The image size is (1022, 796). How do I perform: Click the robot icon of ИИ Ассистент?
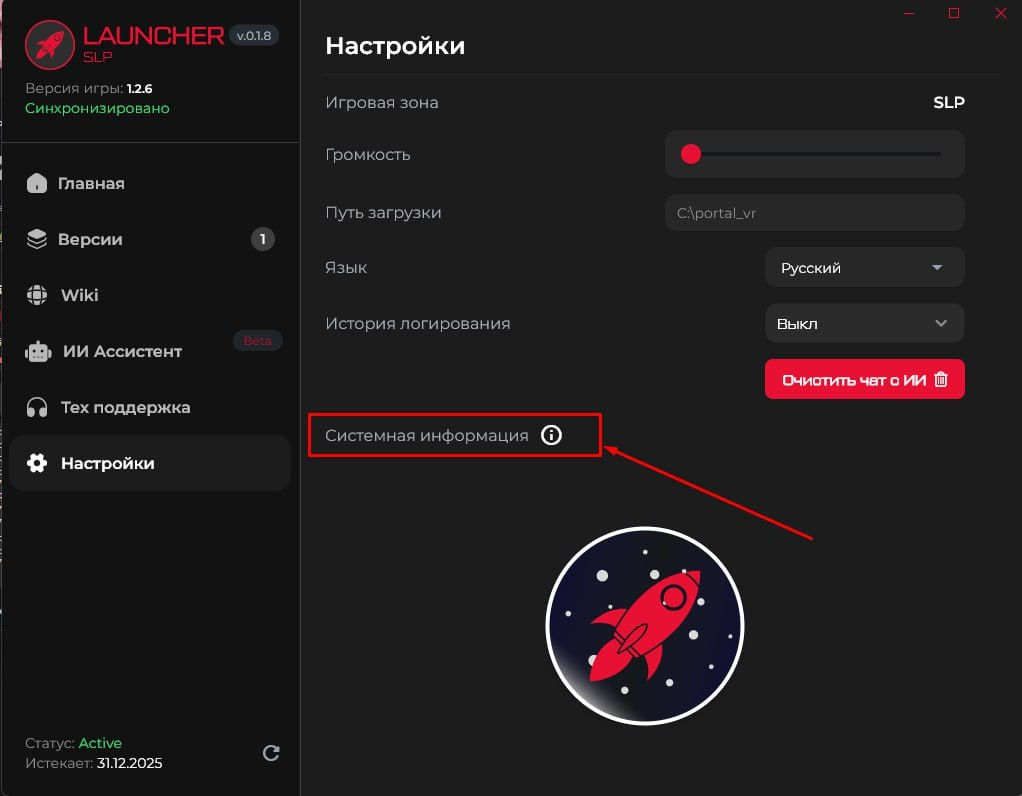click(38, 351)
